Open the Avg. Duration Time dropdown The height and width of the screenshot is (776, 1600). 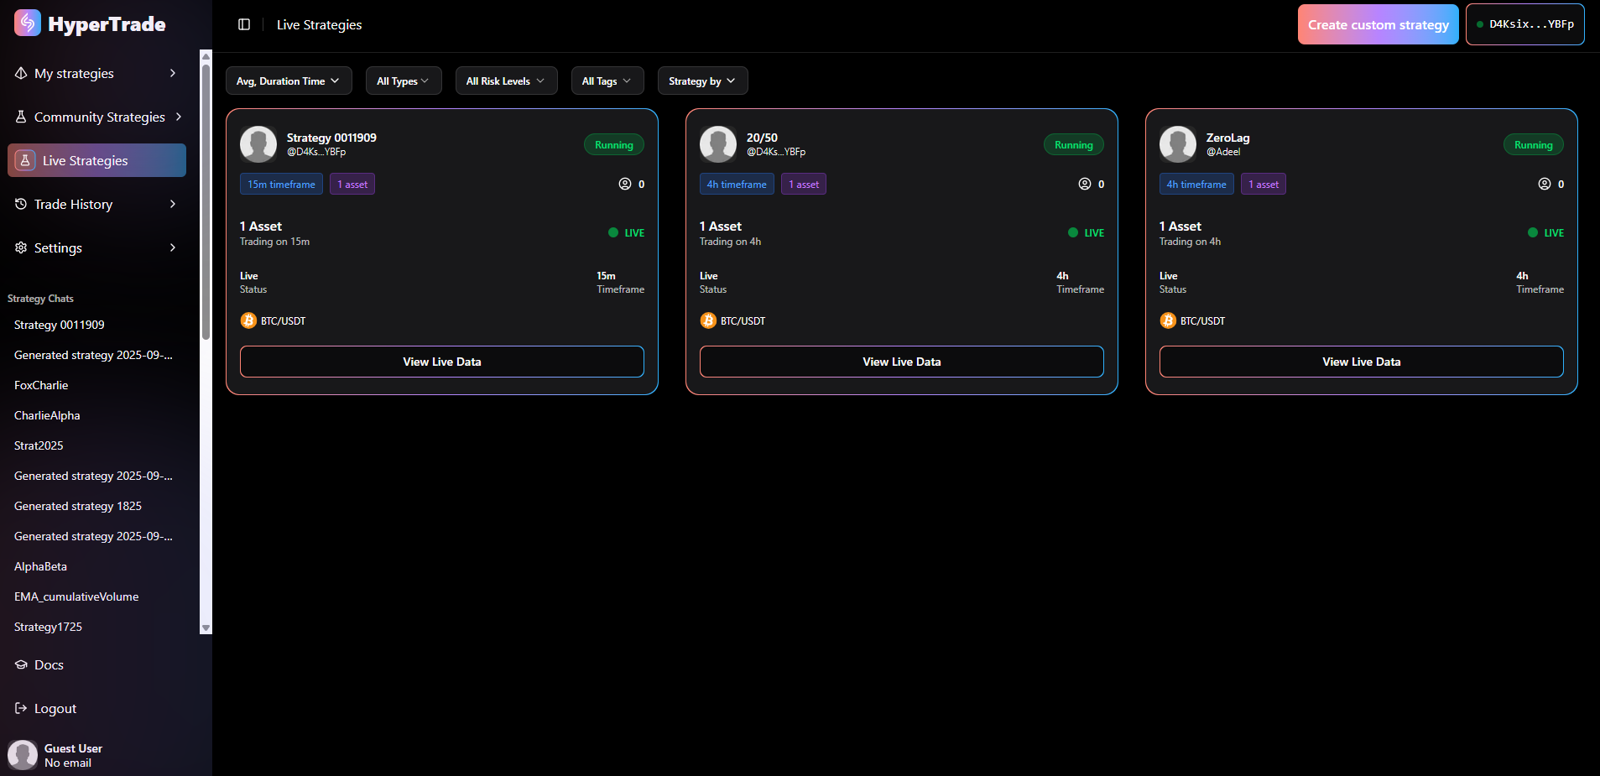(x=288, y=81)
